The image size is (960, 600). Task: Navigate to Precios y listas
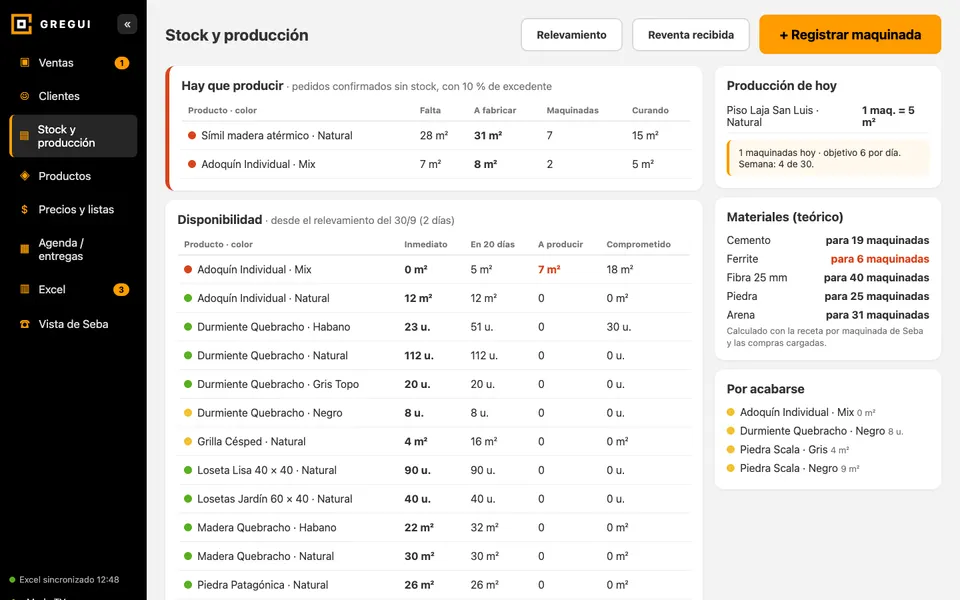73,209
